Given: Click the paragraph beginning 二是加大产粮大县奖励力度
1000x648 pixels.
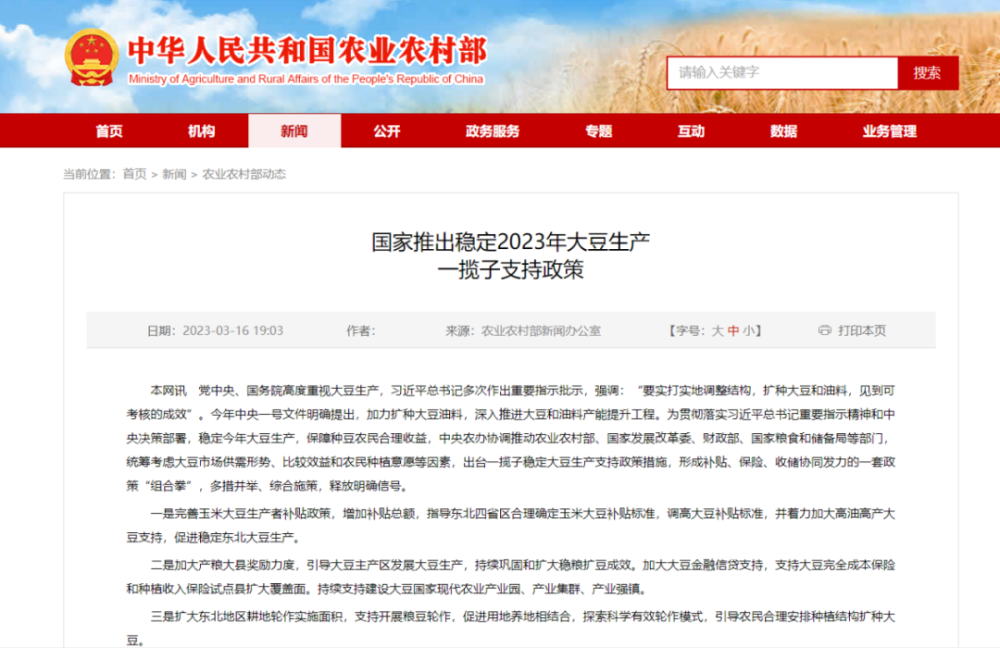Looking at the screenshot, I should tap(510, 577).
